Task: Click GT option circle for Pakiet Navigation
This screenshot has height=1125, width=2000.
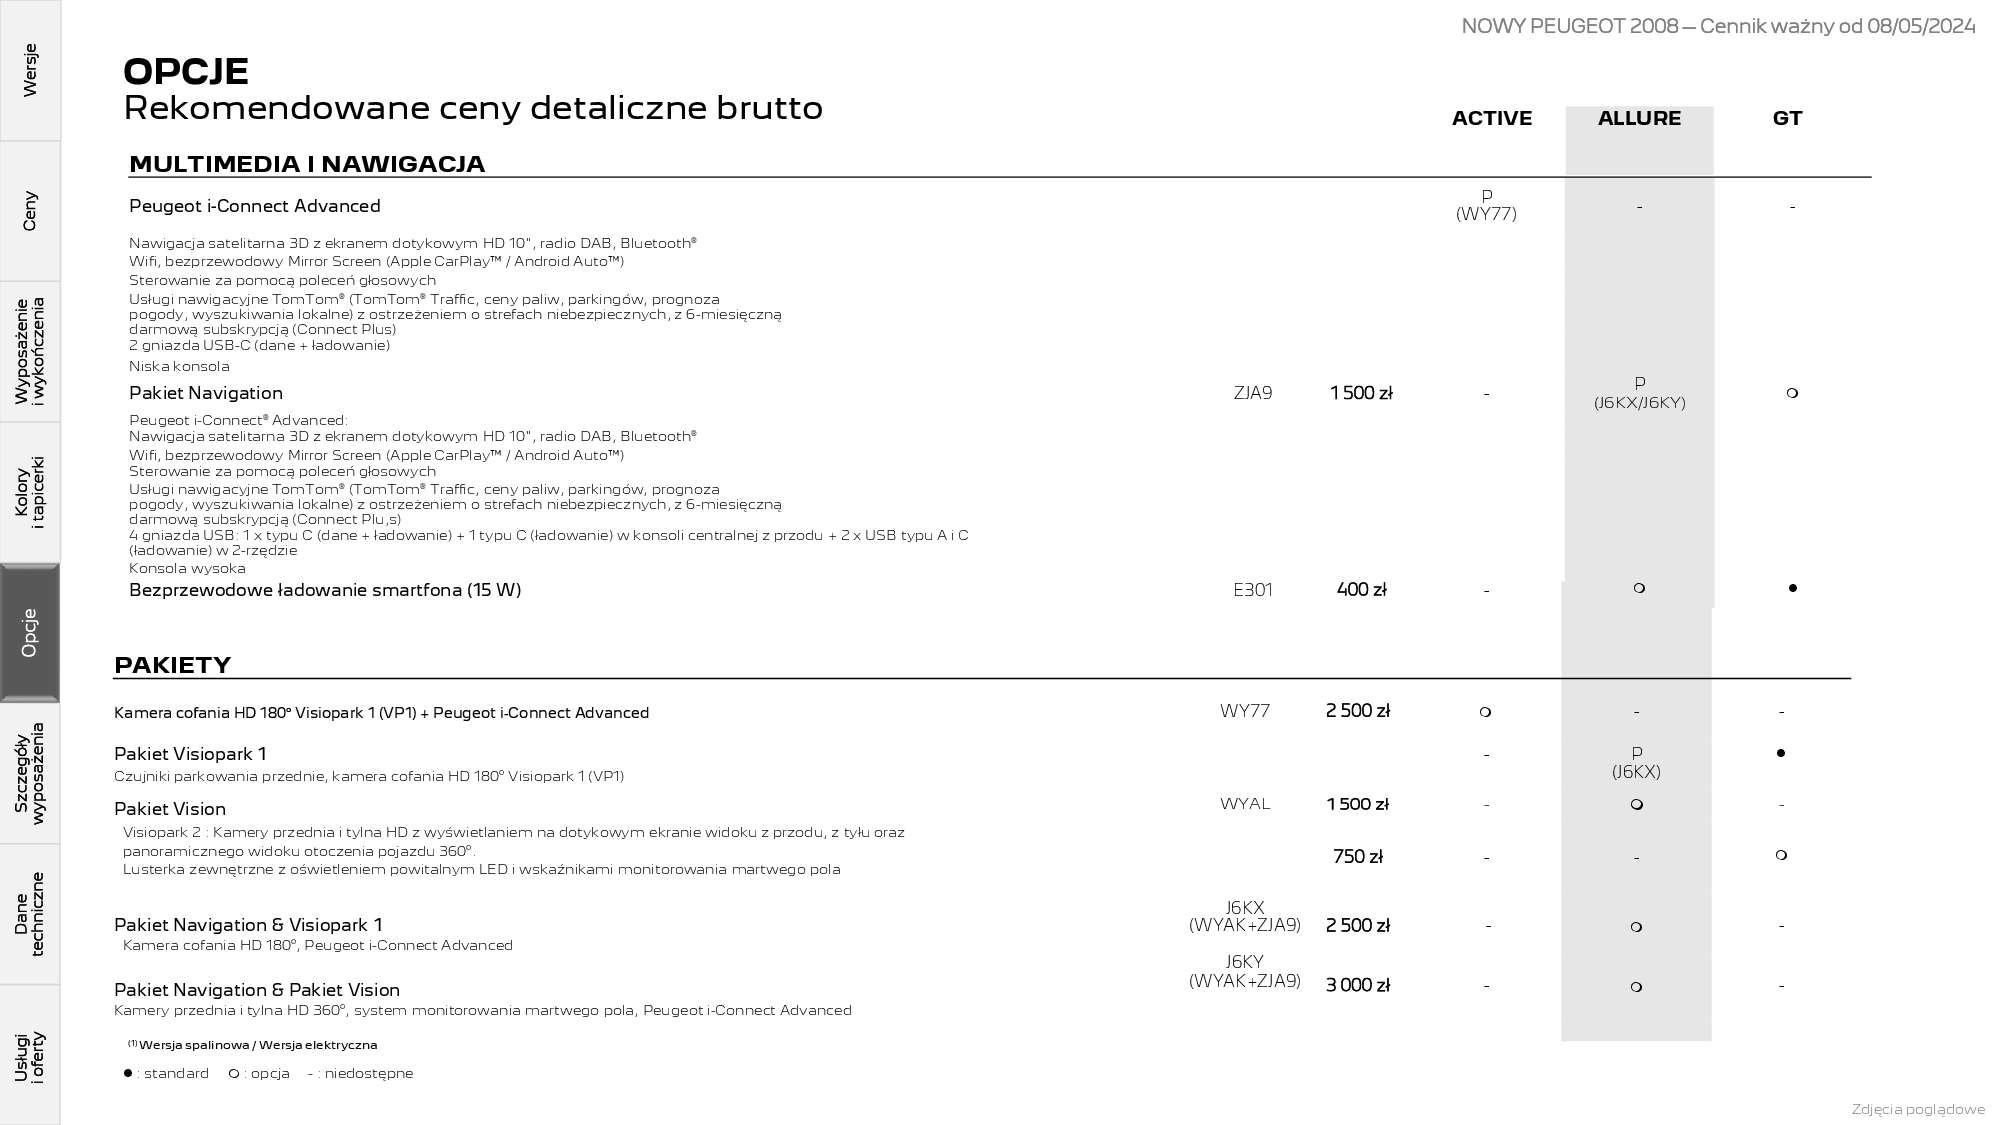Action: [1792, 393]
